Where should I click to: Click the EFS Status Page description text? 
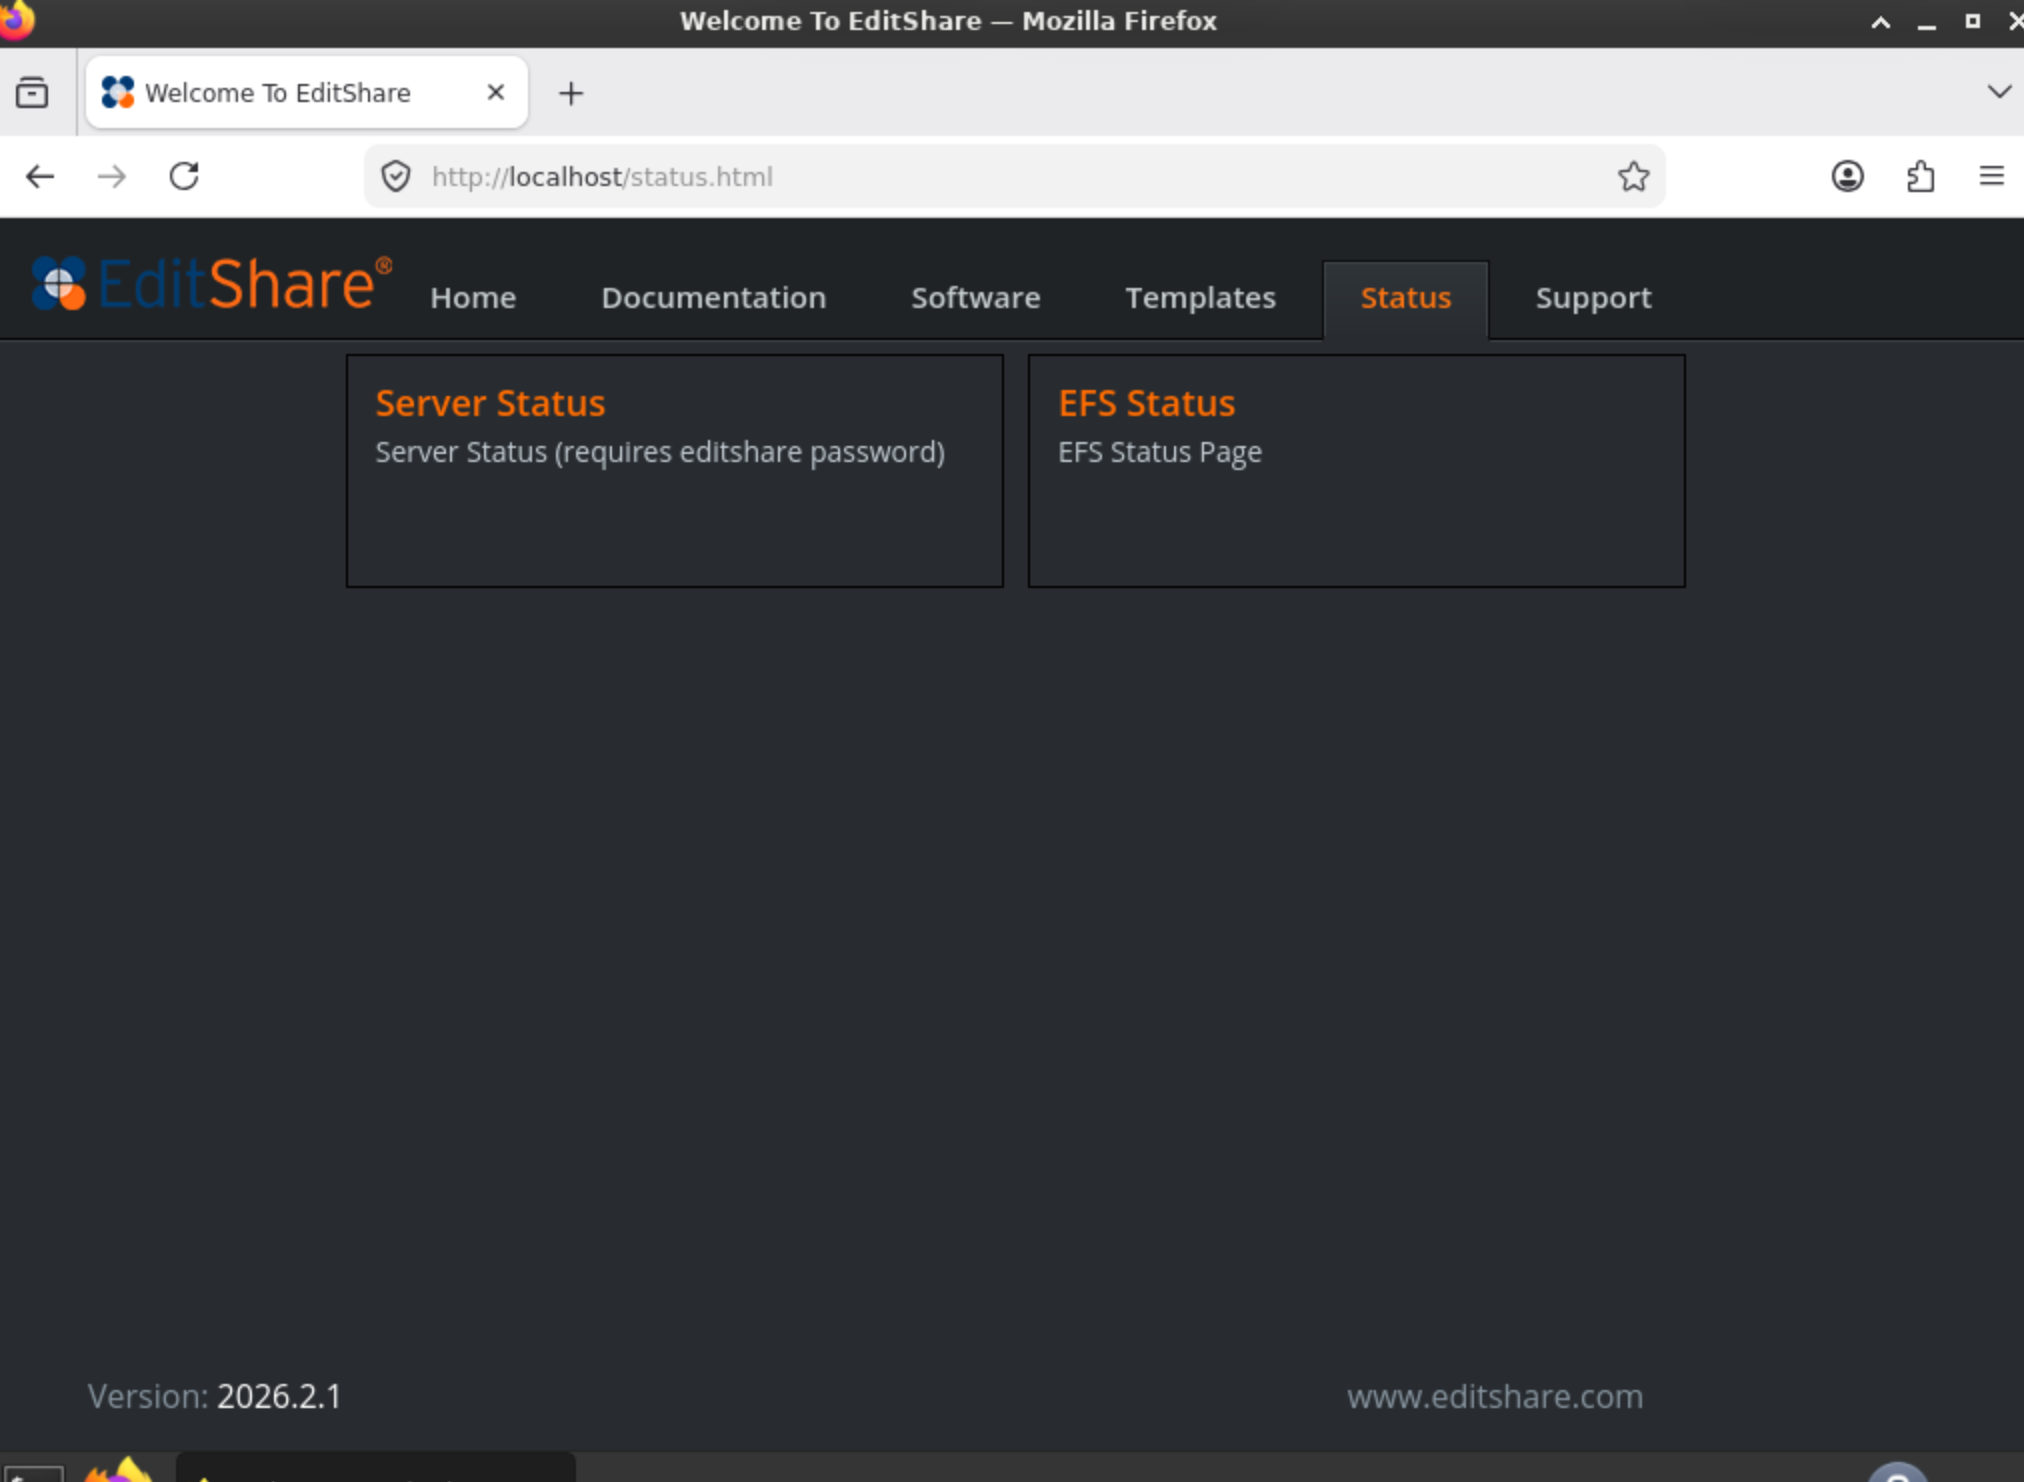coord(1160,452)
